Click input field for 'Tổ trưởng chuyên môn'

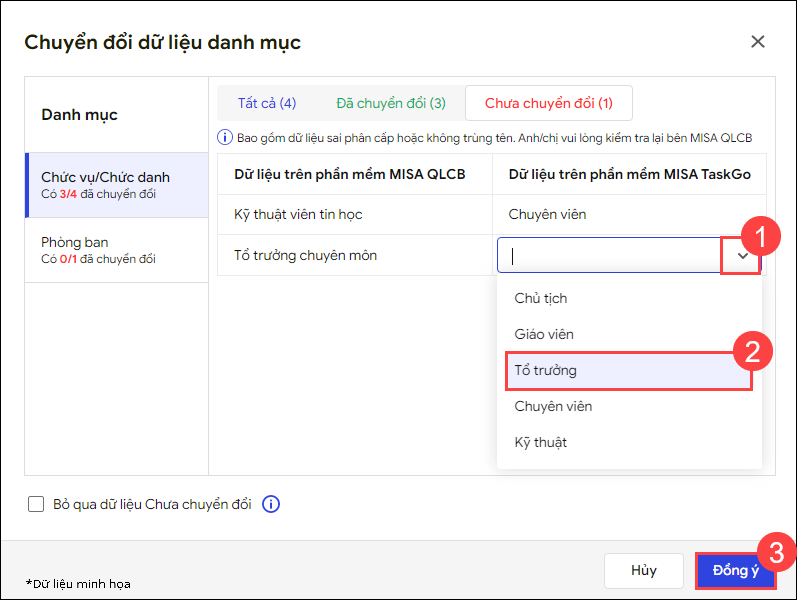[610, 256]
